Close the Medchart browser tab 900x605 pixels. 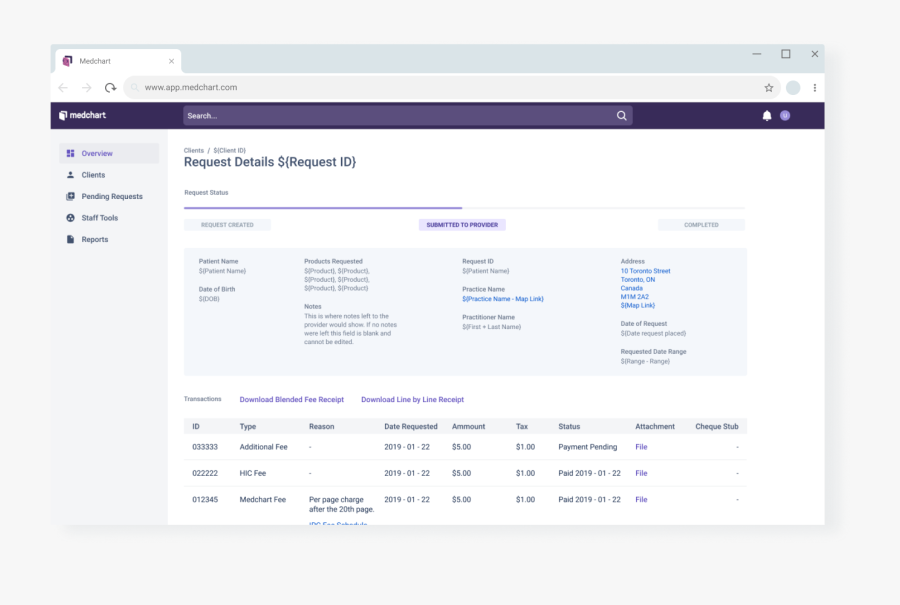pos(171,61)
